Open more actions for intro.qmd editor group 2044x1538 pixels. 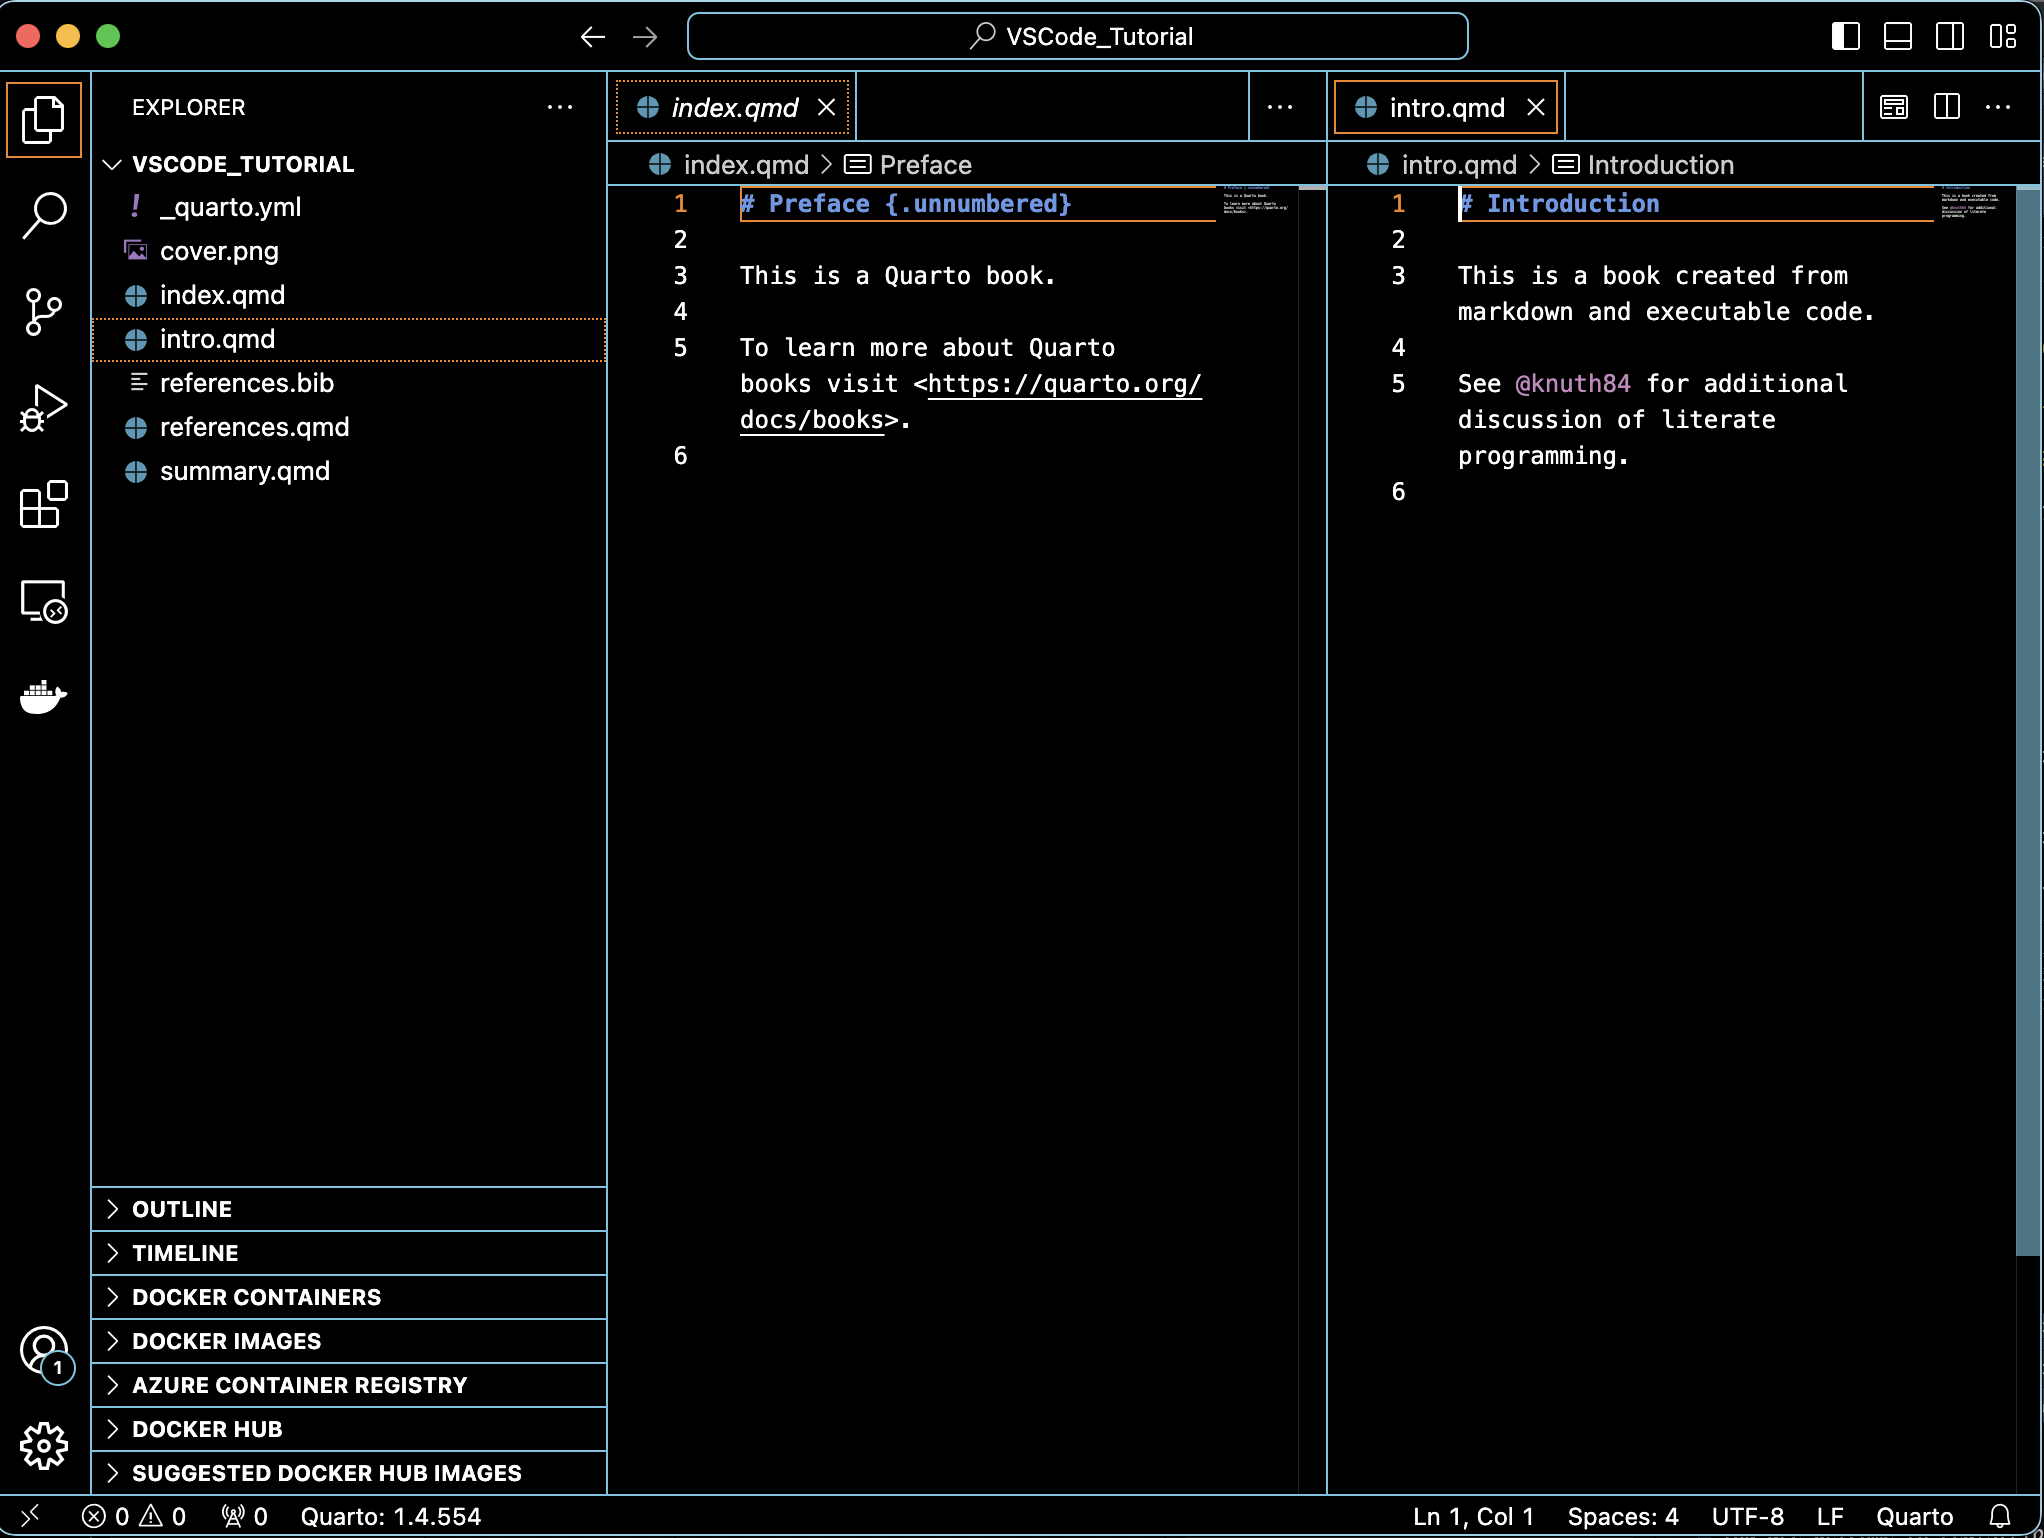tap(1998, 107)
